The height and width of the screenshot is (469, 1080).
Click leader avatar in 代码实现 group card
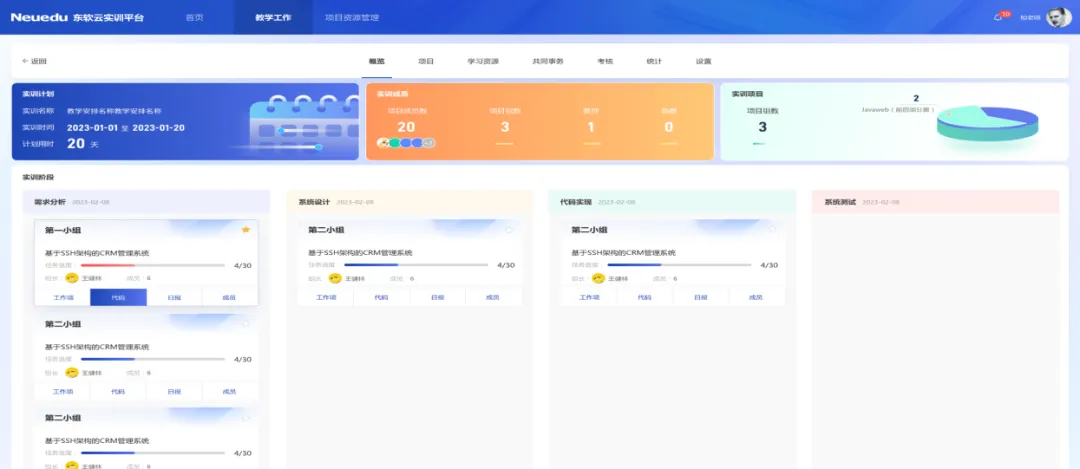(x=598, y=278)
